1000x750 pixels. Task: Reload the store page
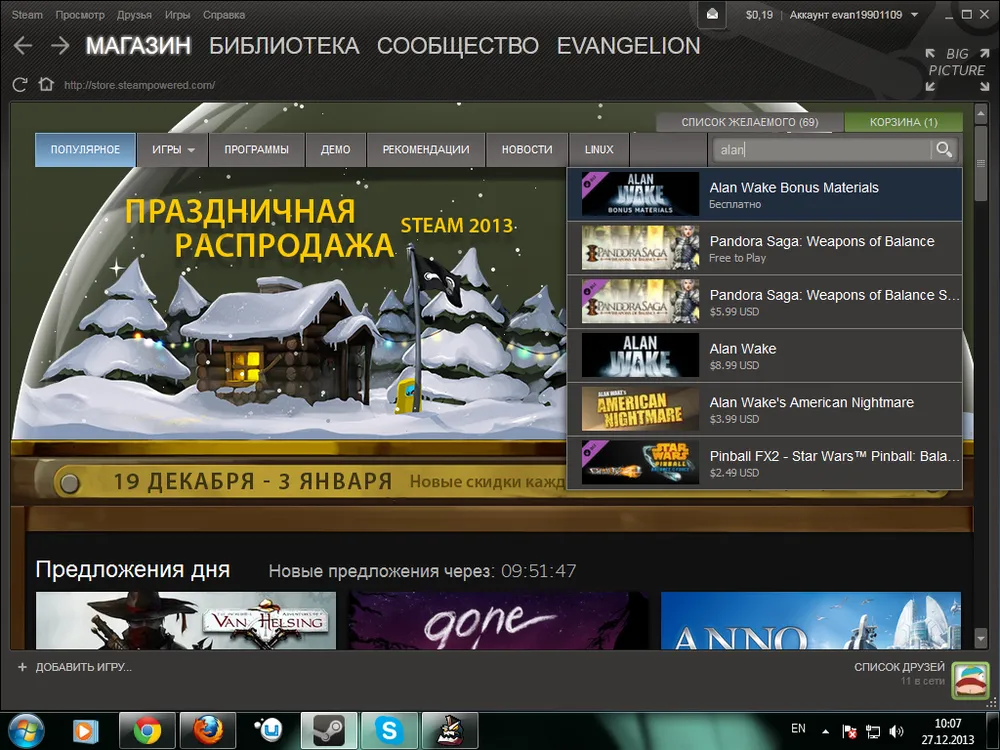pyautogui.click(x=20, y=84)
